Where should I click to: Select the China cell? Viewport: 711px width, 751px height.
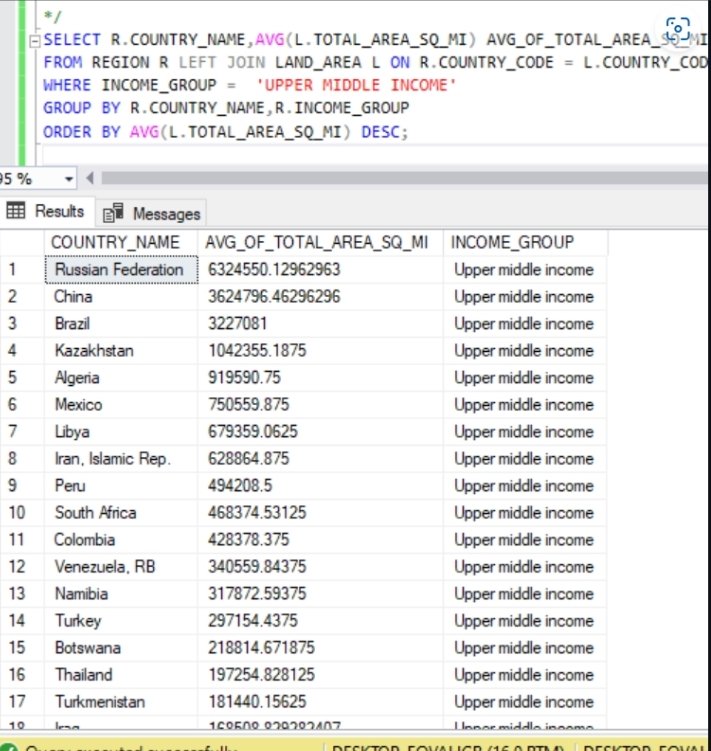coord(121,297)
